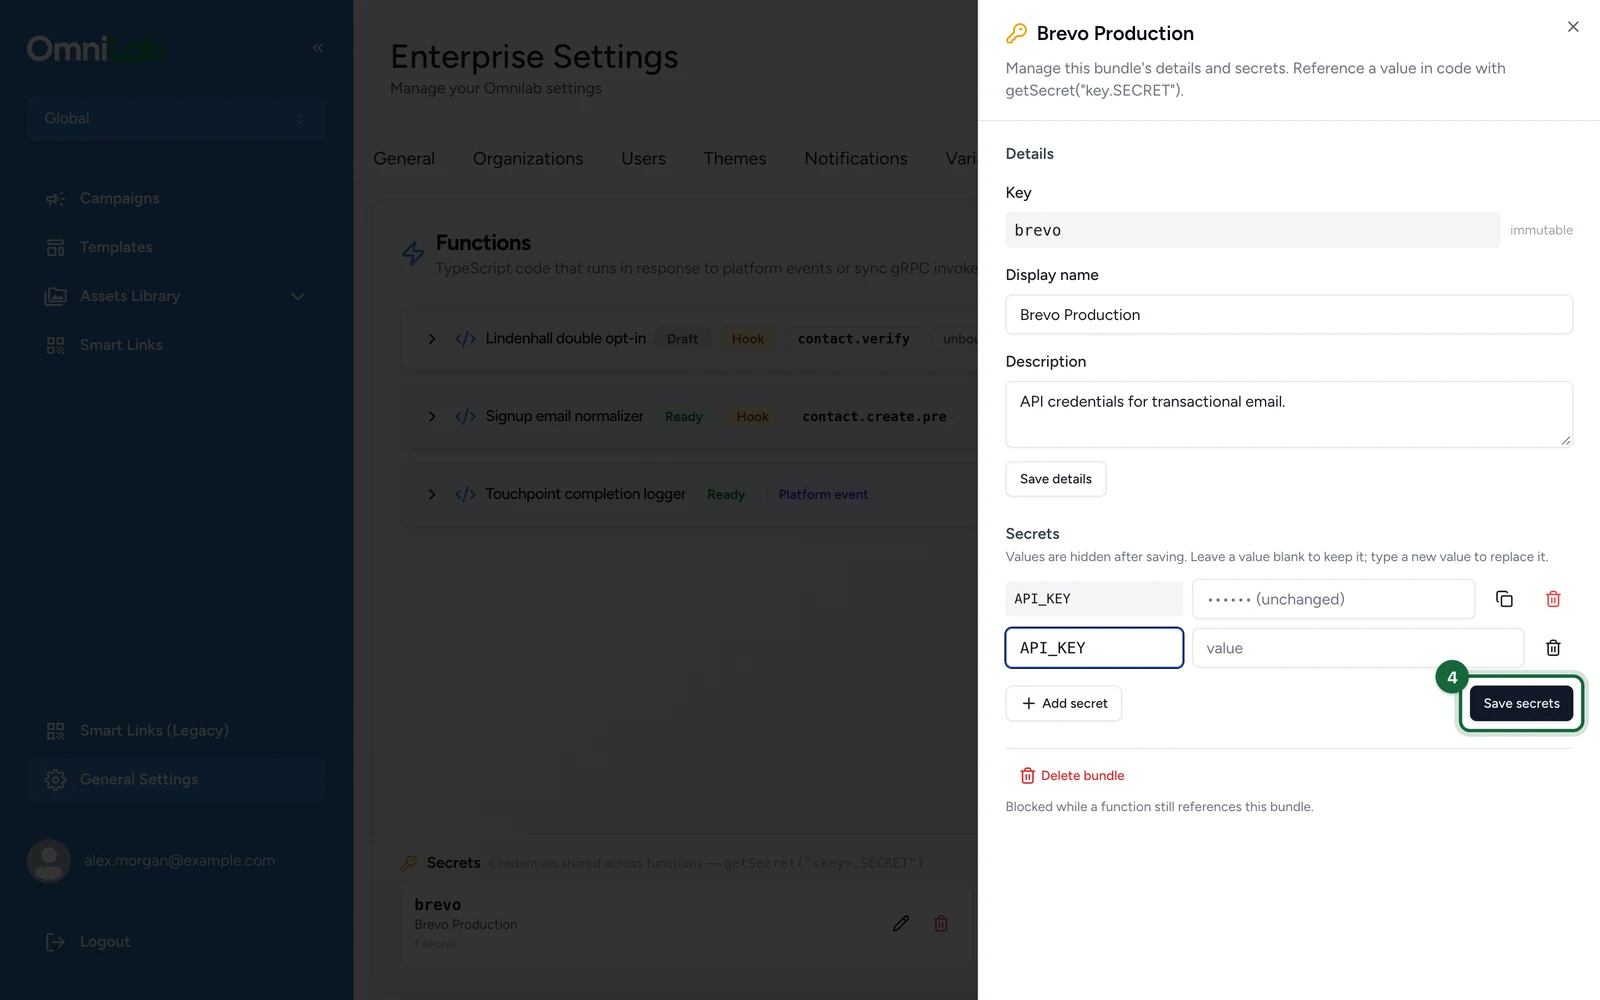Viewport: 1600px width, 1000px height.
Task: Delete the saved API_KEY secret row
Action: [x=1553, y=599]
